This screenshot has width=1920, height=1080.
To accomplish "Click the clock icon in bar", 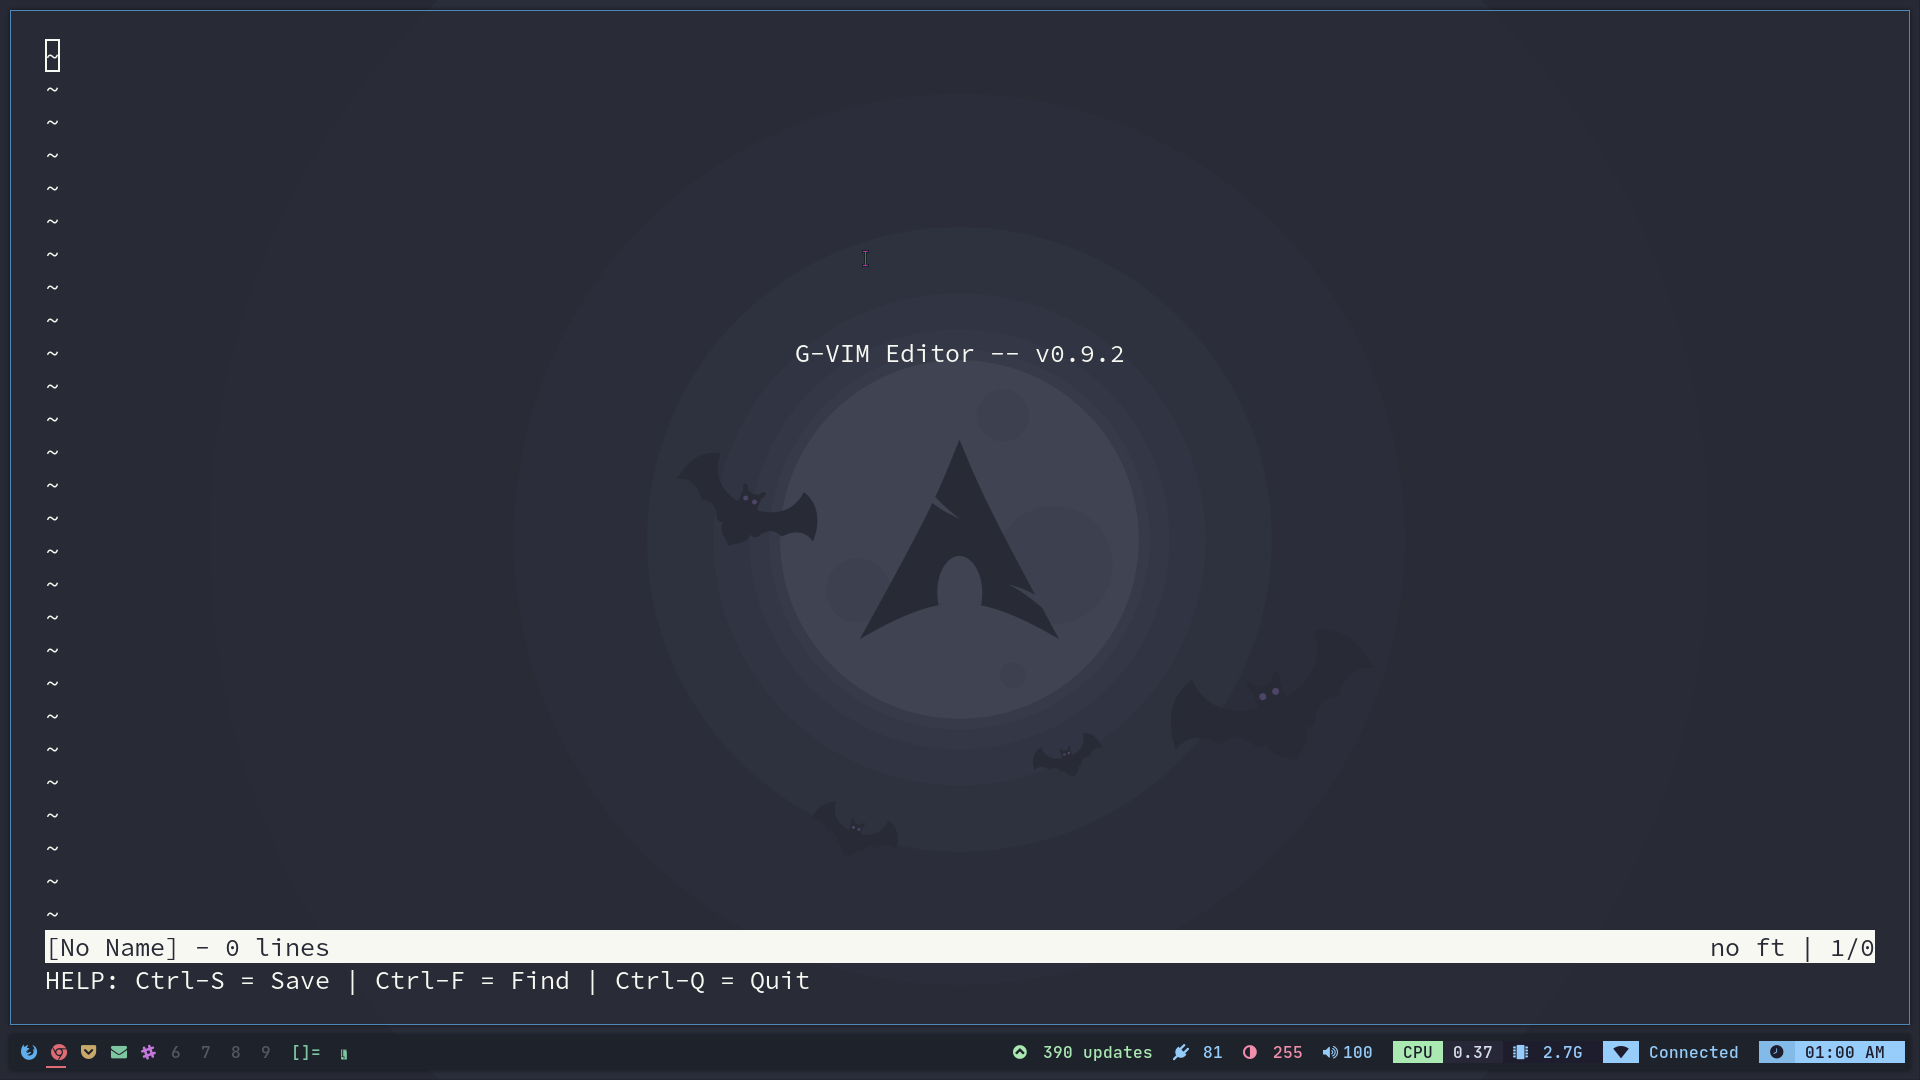I will click(x=1777, y=1052).
